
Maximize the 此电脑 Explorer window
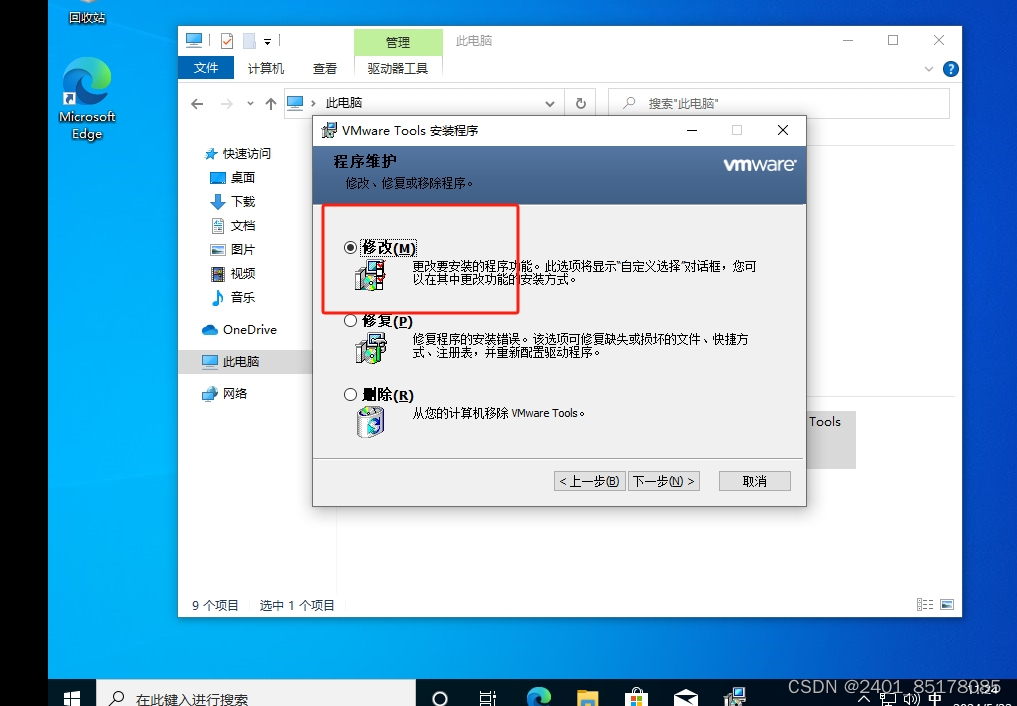point(893,40)
